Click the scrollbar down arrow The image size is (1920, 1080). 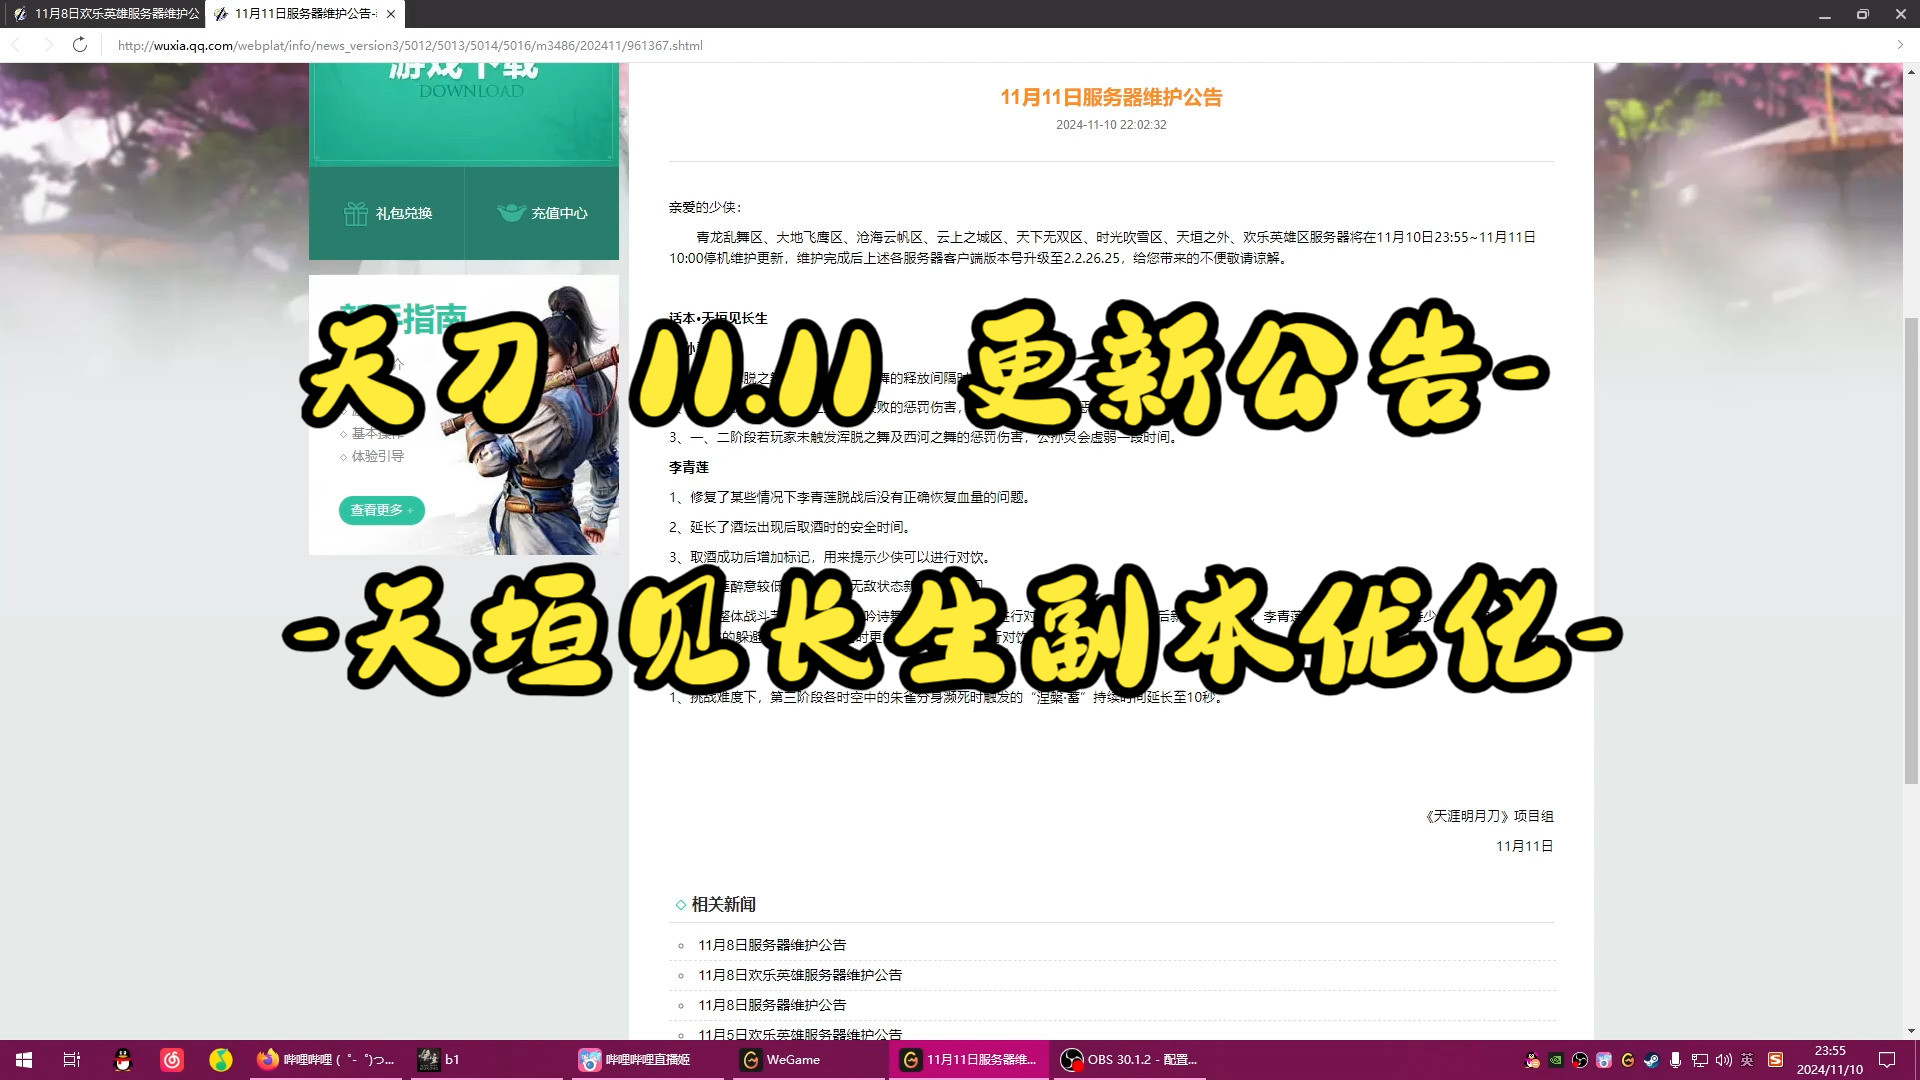point(1911,1031)
